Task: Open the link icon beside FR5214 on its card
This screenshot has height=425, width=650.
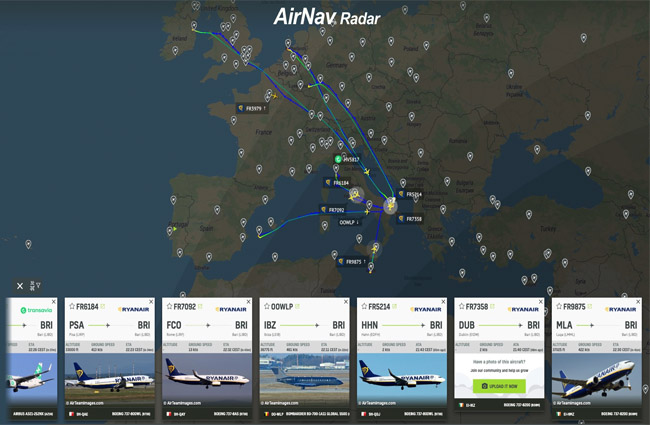Action: (395, 306)
